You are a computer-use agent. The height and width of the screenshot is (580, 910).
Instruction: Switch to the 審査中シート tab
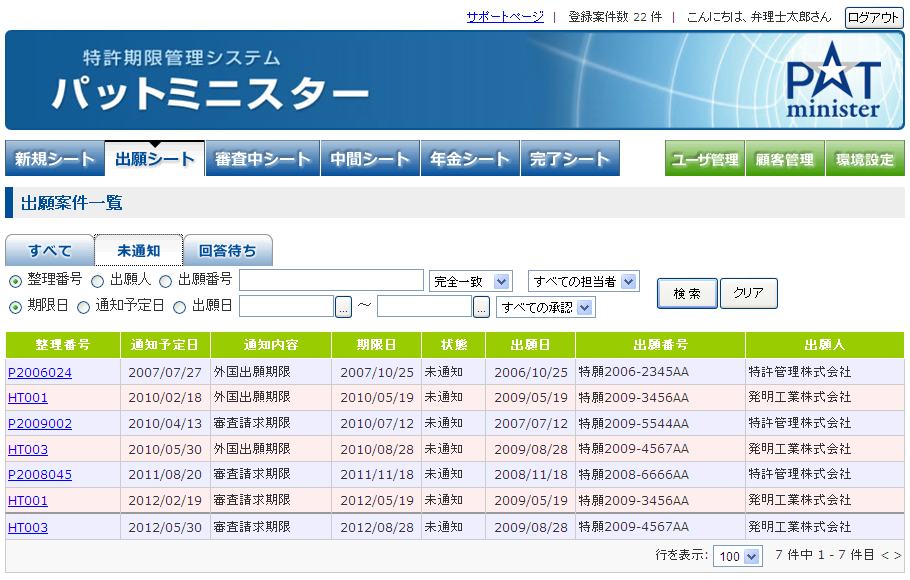[262, 158]
